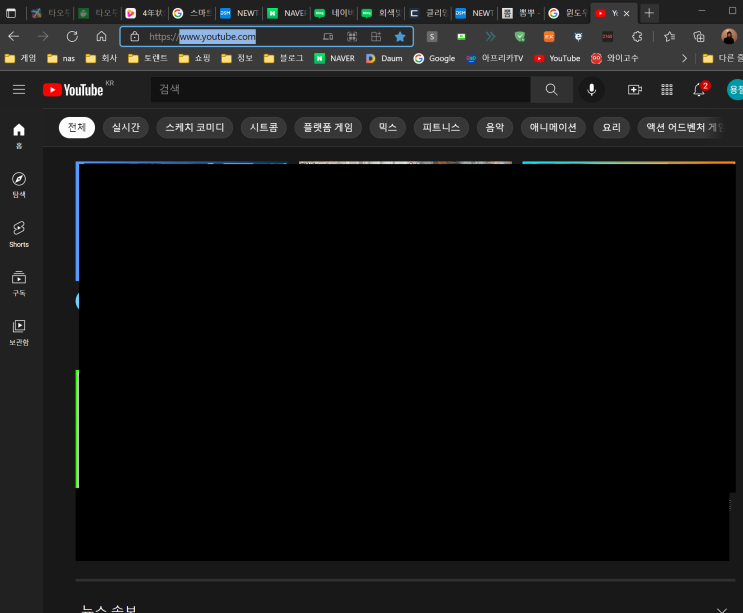Open the Extensions puzzle icon
The width and height of the screenshot is (743, 613).
637,36
